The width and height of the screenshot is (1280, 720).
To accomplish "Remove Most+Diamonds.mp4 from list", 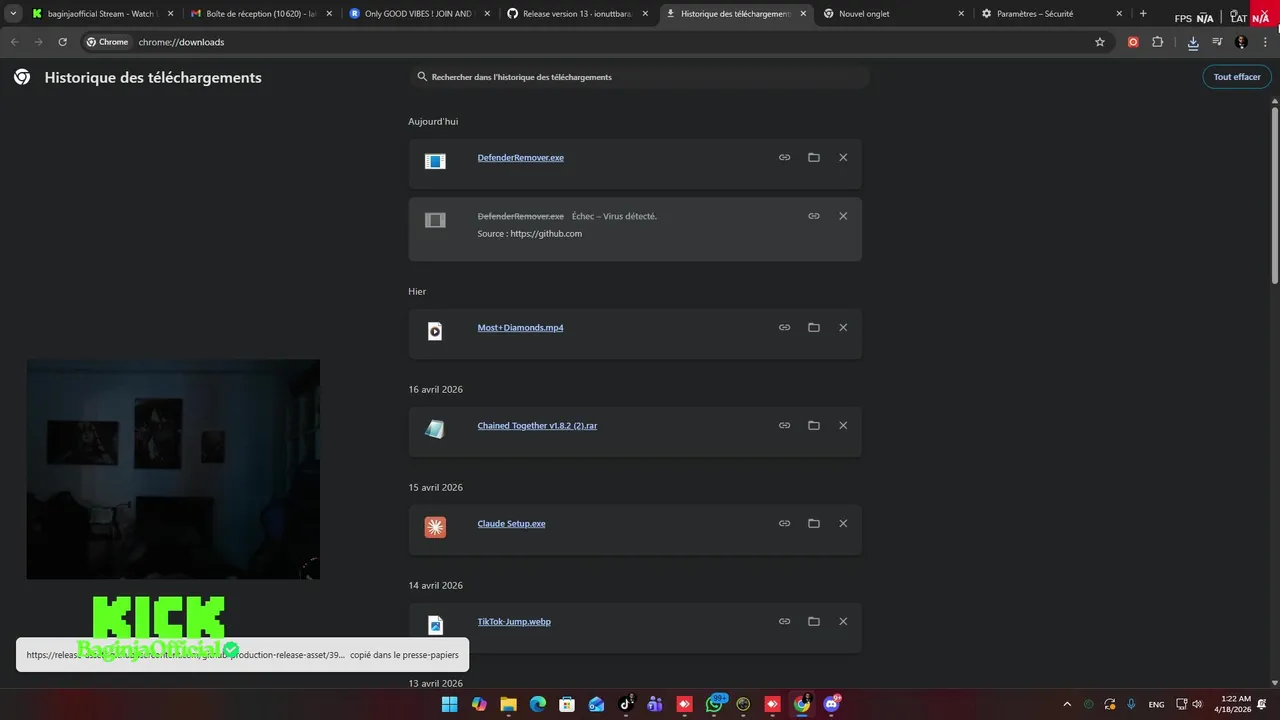I will click(x=843, y=328).
